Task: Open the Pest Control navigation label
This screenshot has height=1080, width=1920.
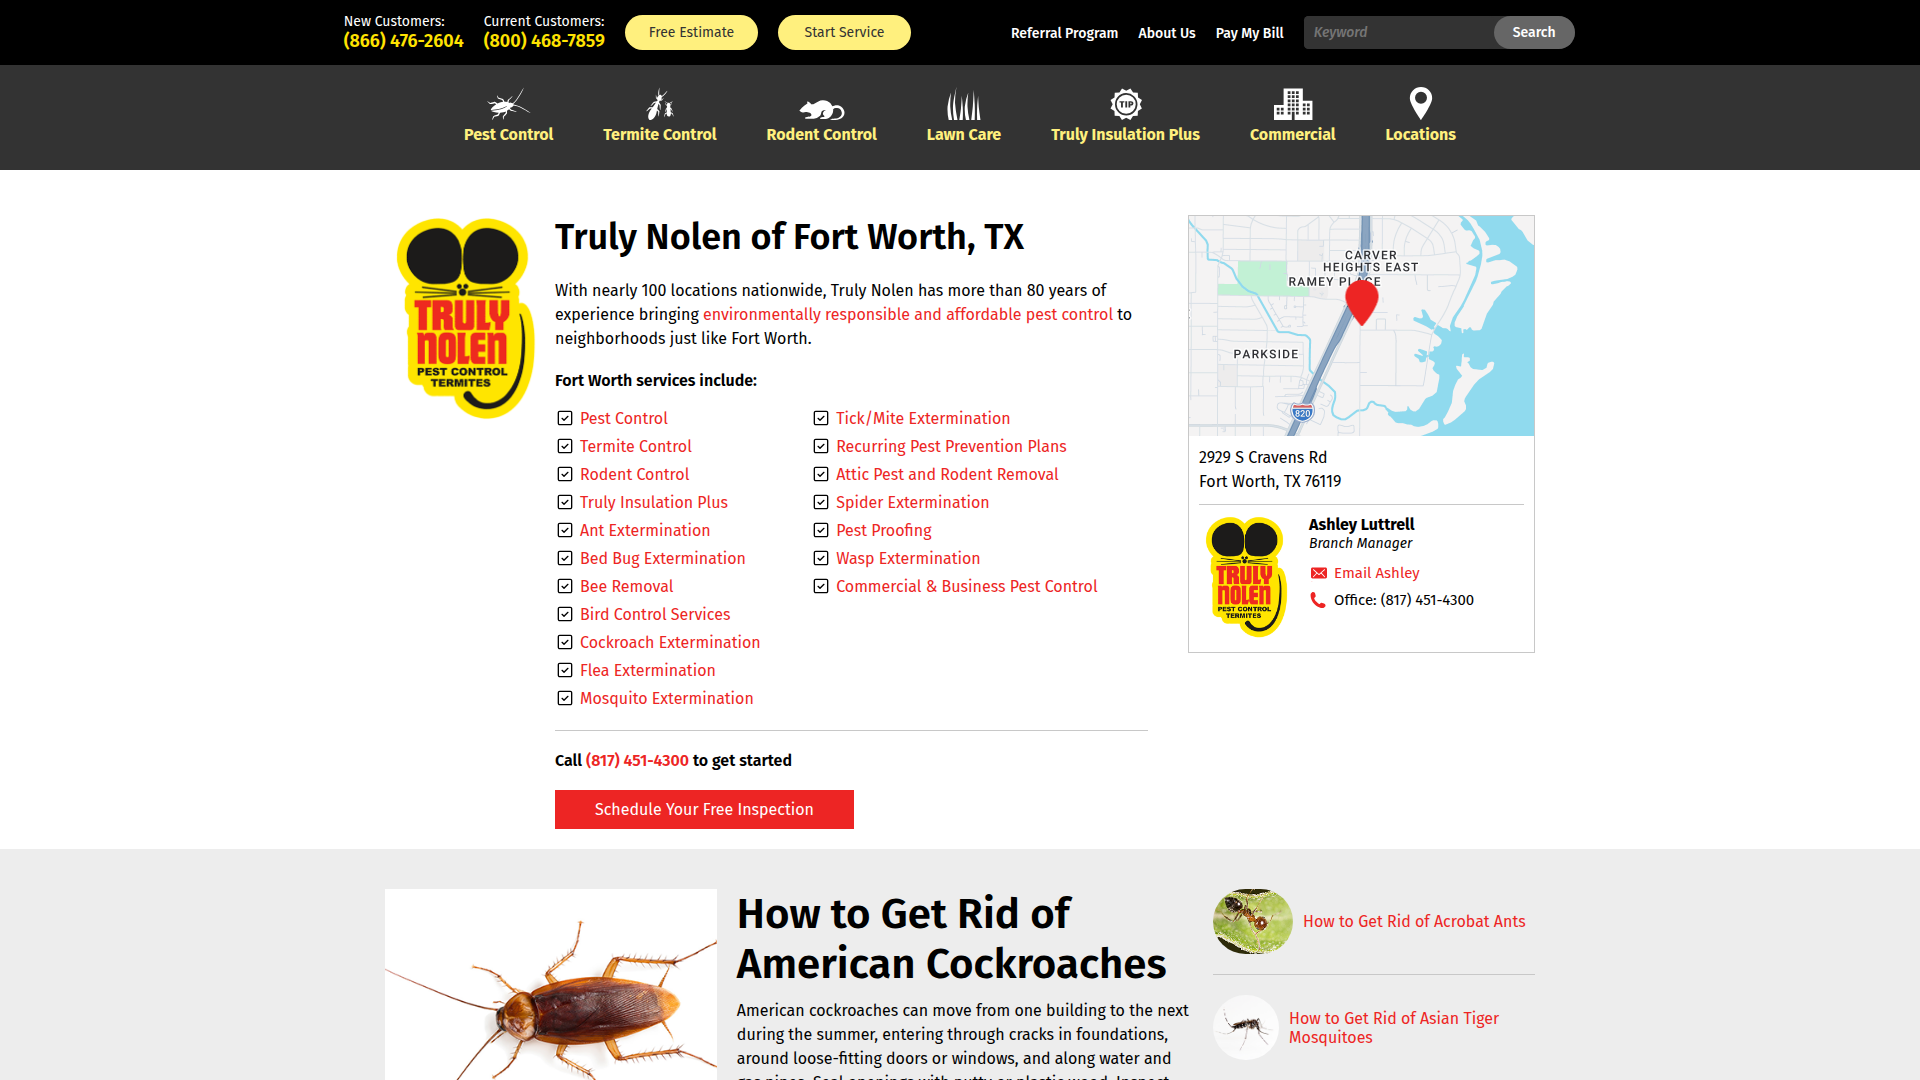Action: point(508,134)
